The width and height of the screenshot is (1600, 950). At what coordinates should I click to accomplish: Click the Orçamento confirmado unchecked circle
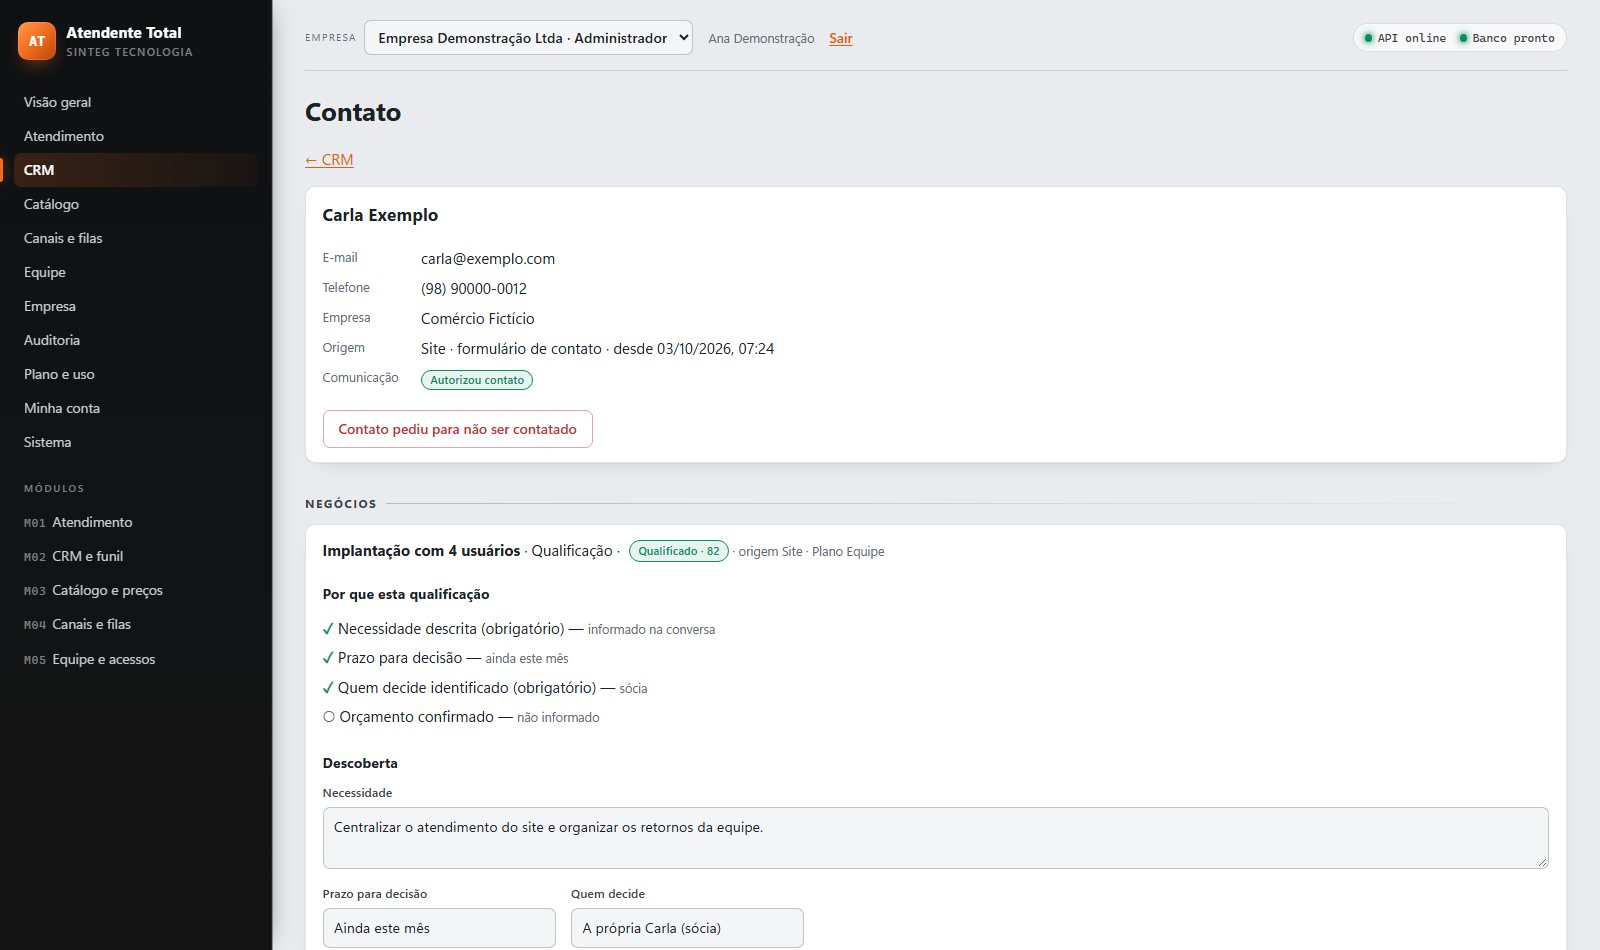329,717
